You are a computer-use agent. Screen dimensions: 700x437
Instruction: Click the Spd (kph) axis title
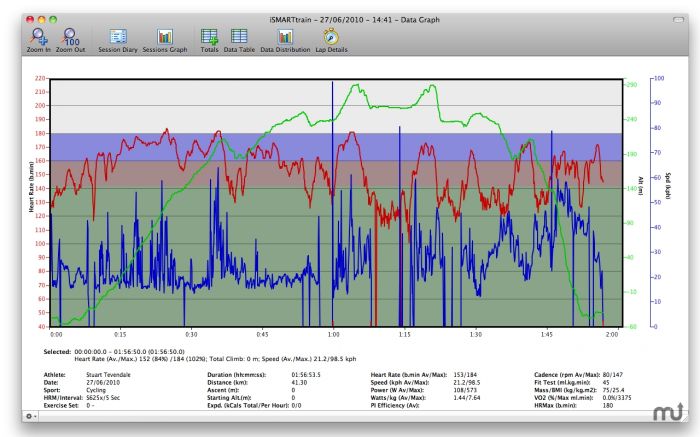(668, 186)
